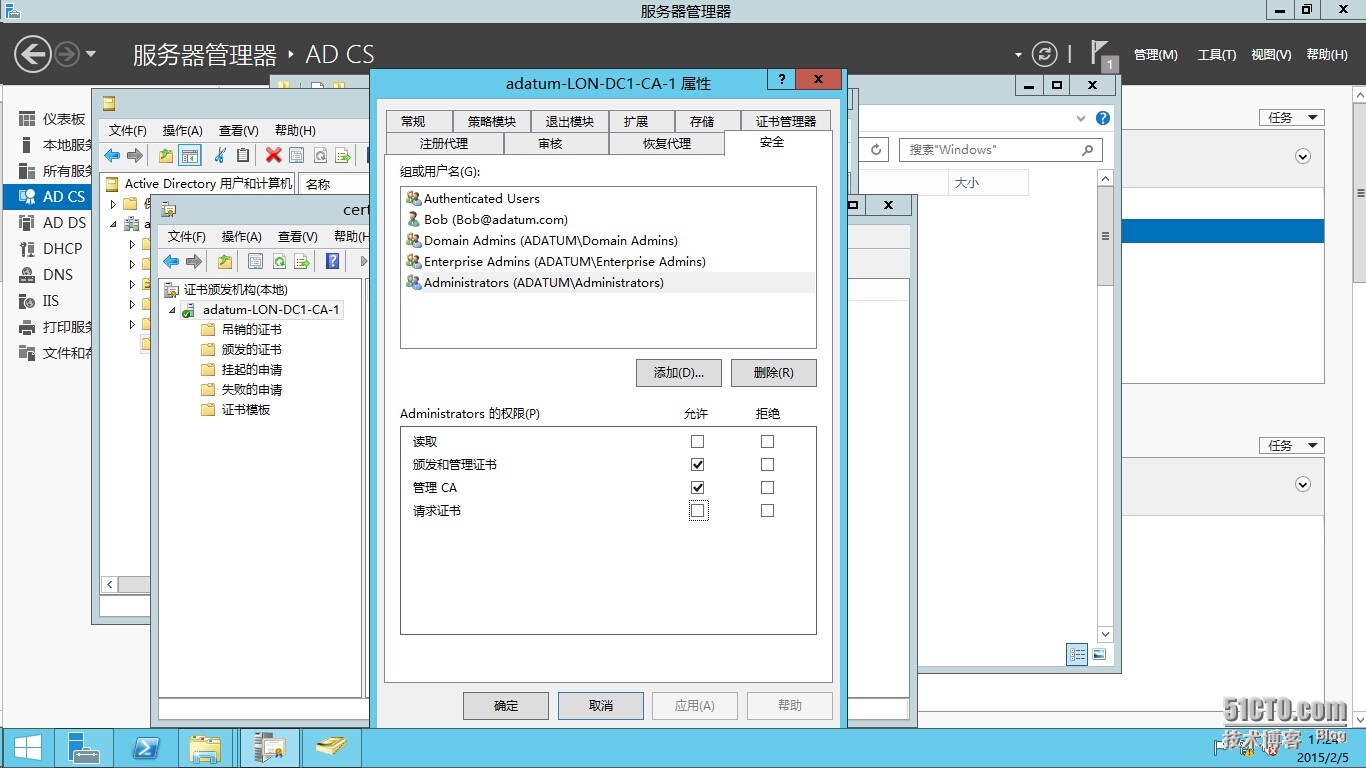Image resolution: width=1366 pixels, height=768 pixels.
Task: Uncheck Allow for Manage CA
Action: (x=697, y=487)
